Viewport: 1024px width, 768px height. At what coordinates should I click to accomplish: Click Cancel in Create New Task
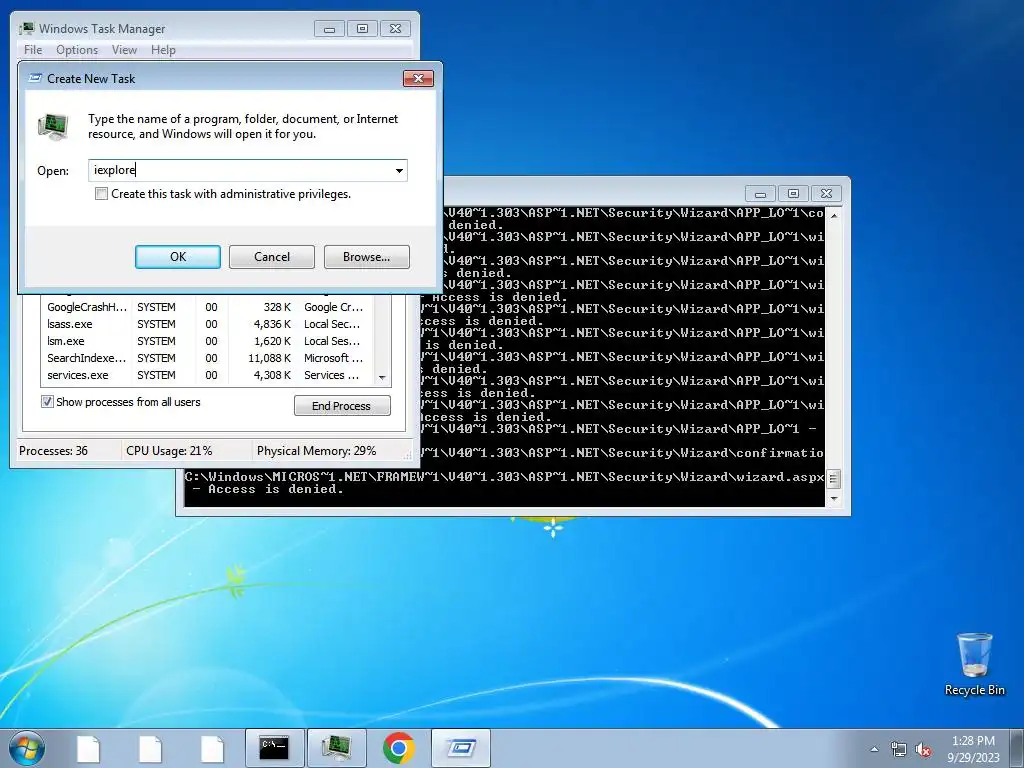pos(272,257)
